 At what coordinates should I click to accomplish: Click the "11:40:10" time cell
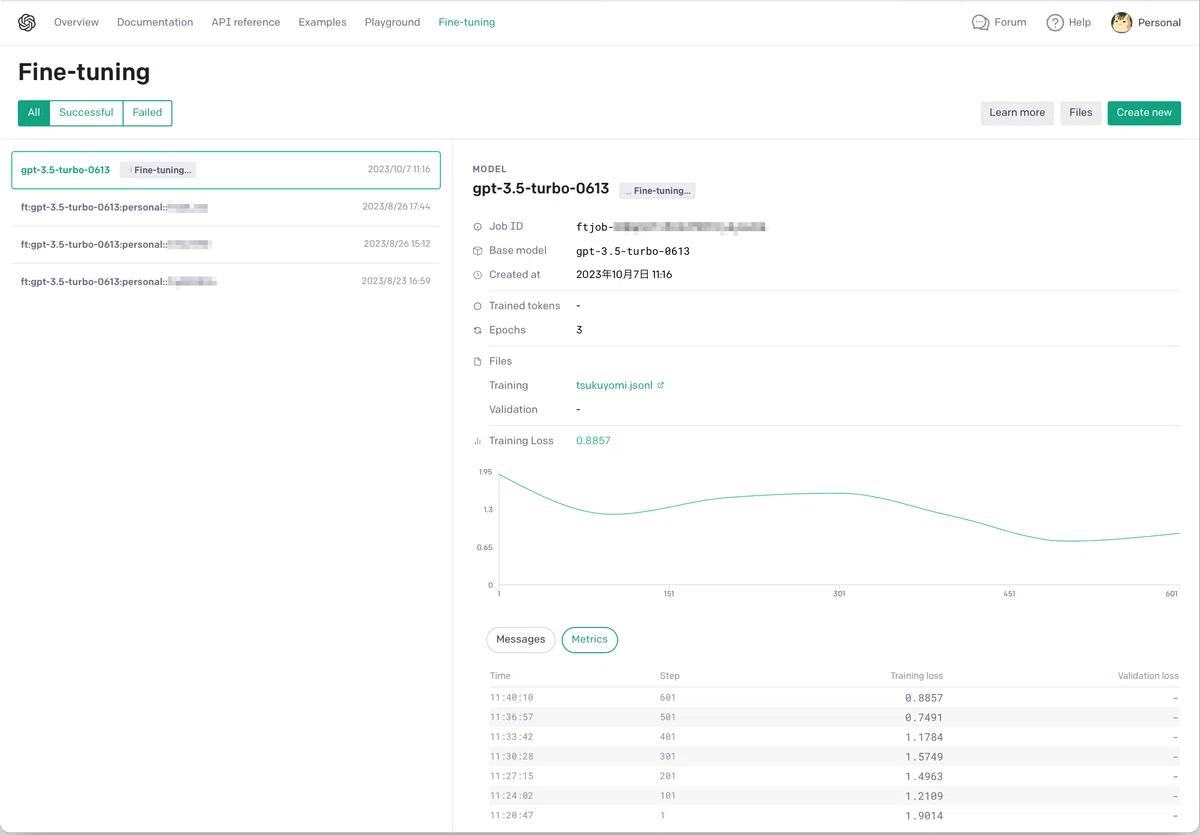point(512,698)
